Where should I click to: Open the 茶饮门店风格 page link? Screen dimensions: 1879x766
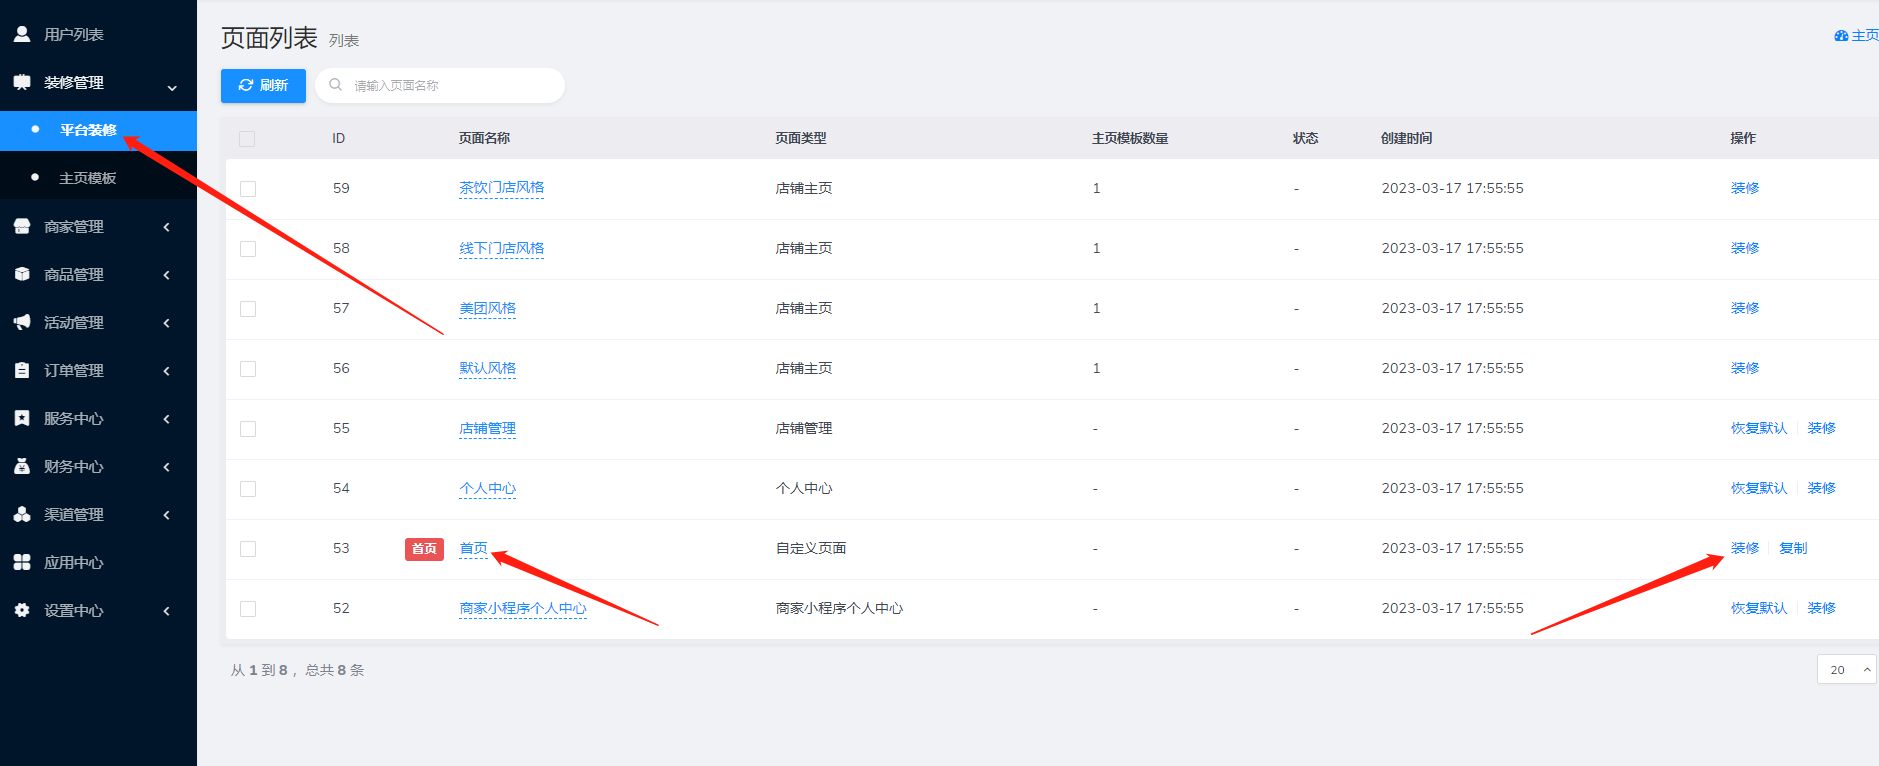502,188
